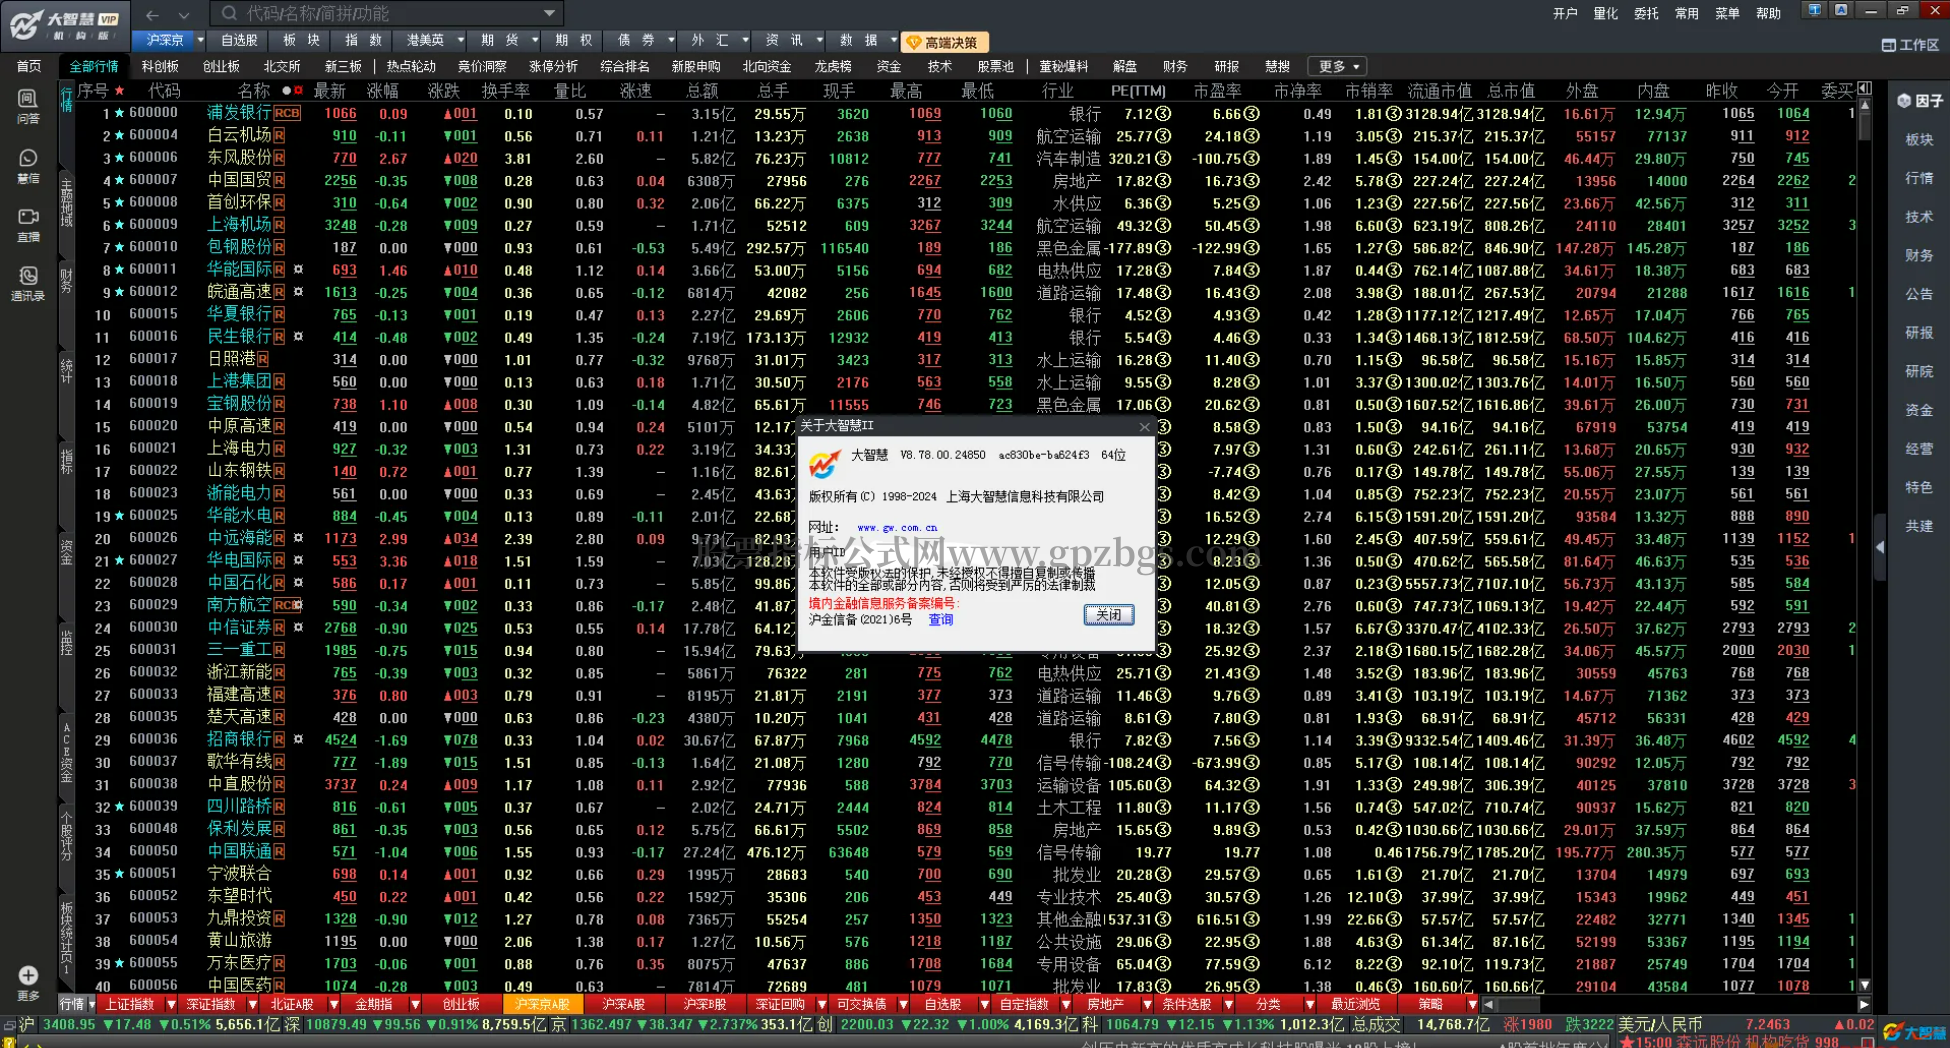The height and width of the screenshot is (1048, 1950).
Task: Click the column-scroll-left icon beside 委买
Action: click(1865, 90)
